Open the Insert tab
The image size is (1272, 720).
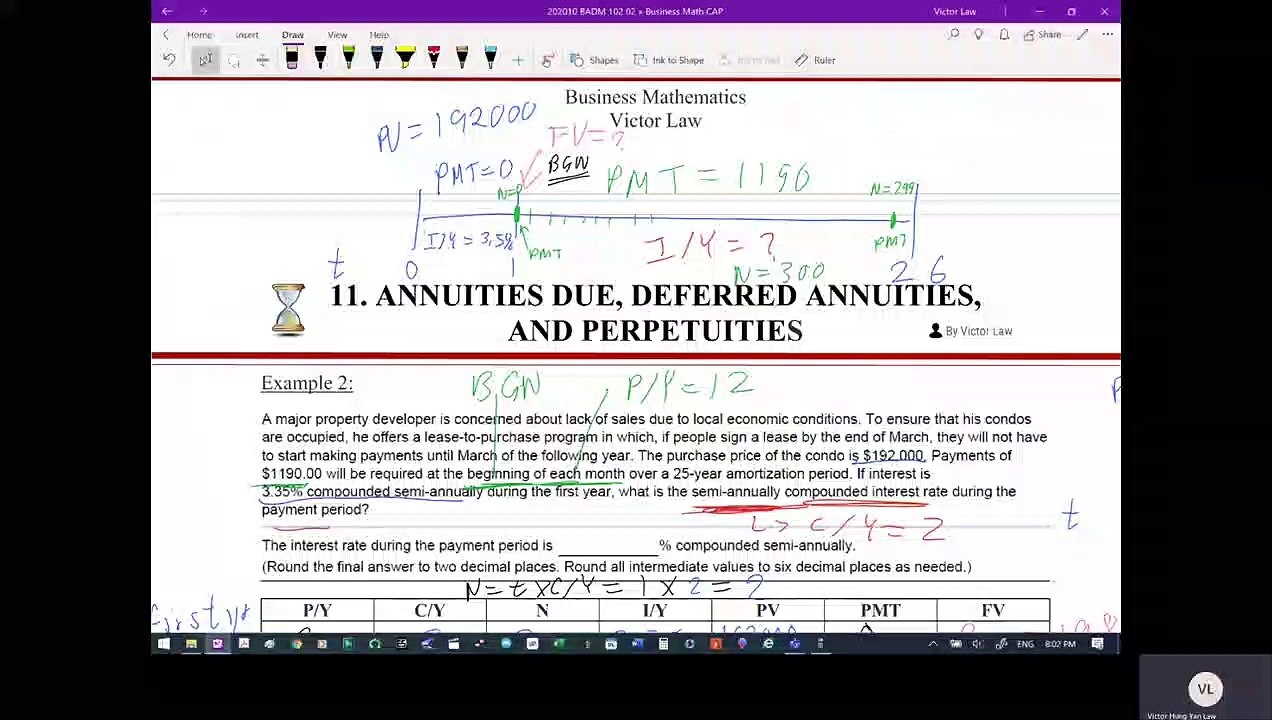click(247, 35)
